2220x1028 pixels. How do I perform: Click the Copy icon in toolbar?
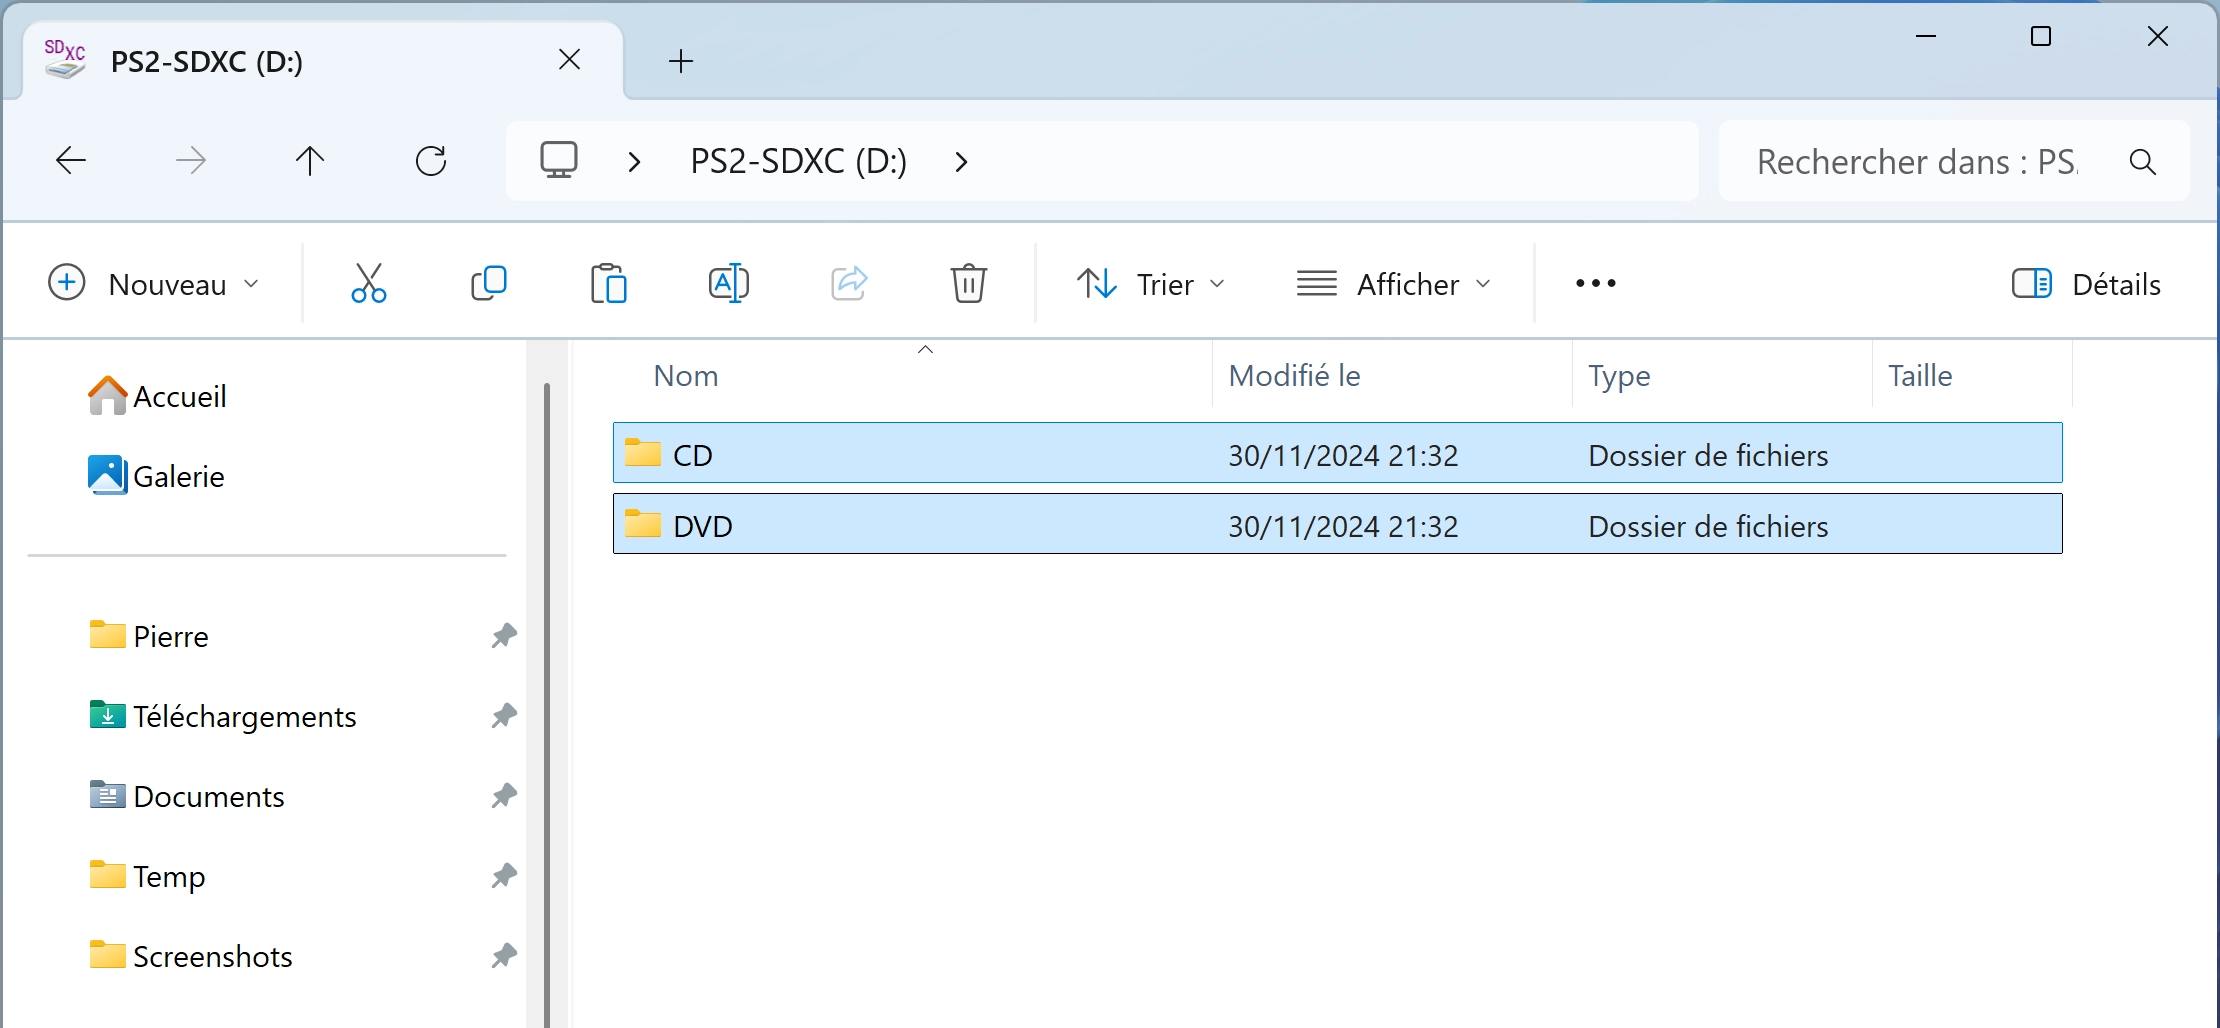click(x=488, y=284)
